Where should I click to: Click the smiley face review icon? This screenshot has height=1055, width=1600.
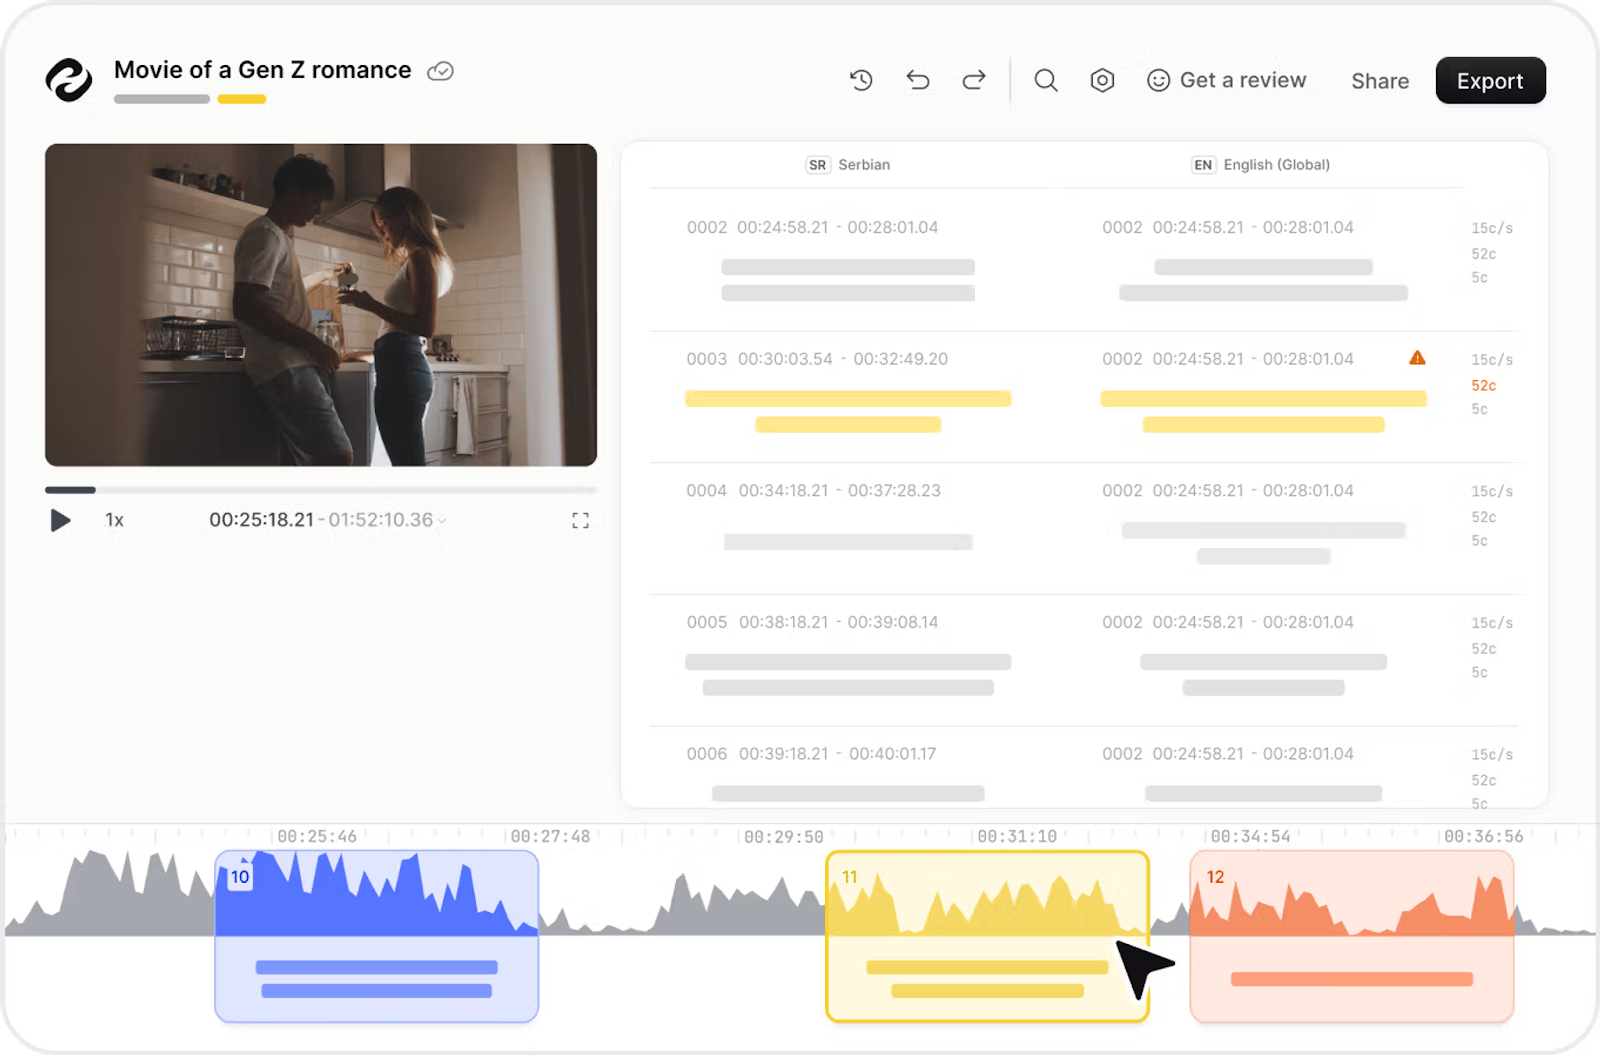coord(1157,80)
